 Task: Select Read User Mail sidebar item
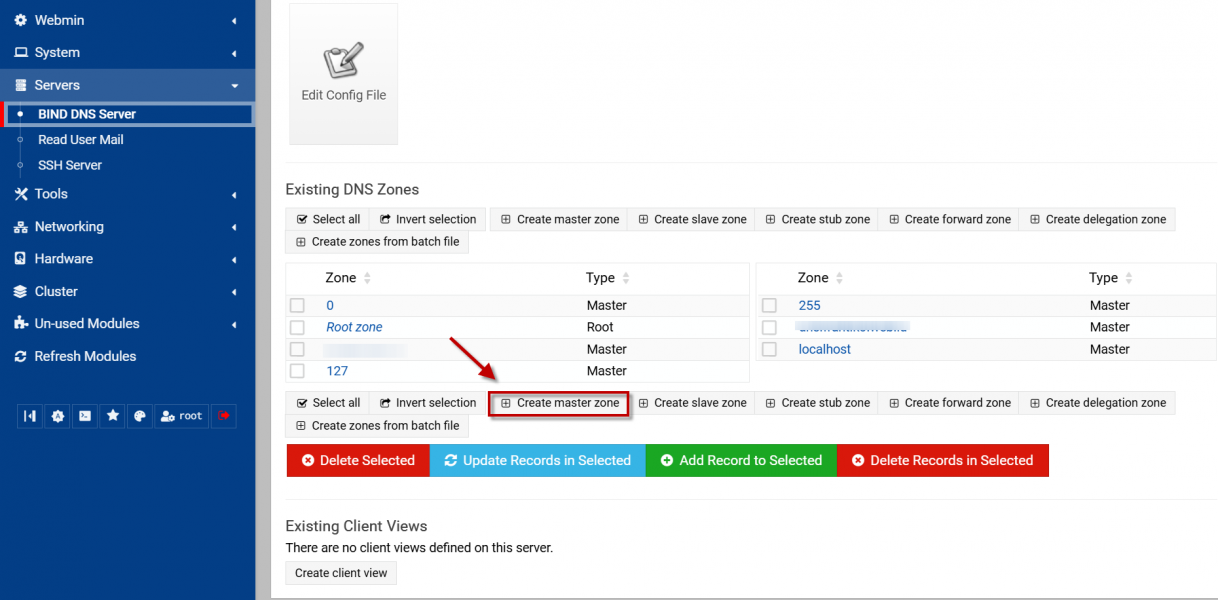(81, 140)
